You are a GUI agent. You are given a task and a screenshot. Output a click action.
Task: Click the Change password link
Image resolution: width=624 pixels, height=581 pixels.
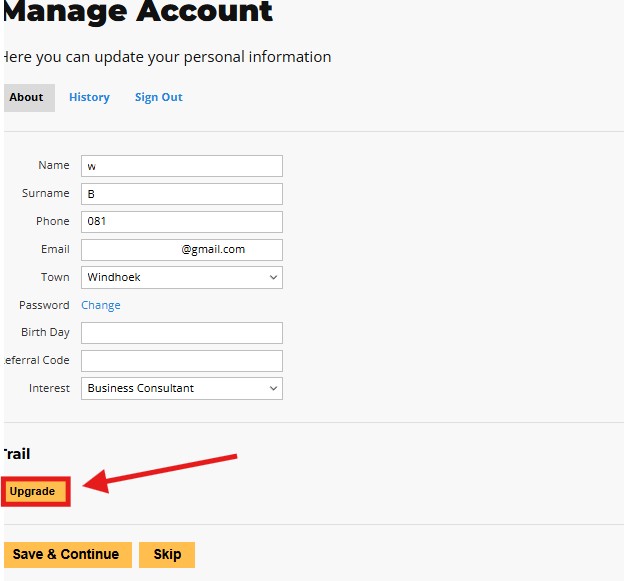(101, 305)
